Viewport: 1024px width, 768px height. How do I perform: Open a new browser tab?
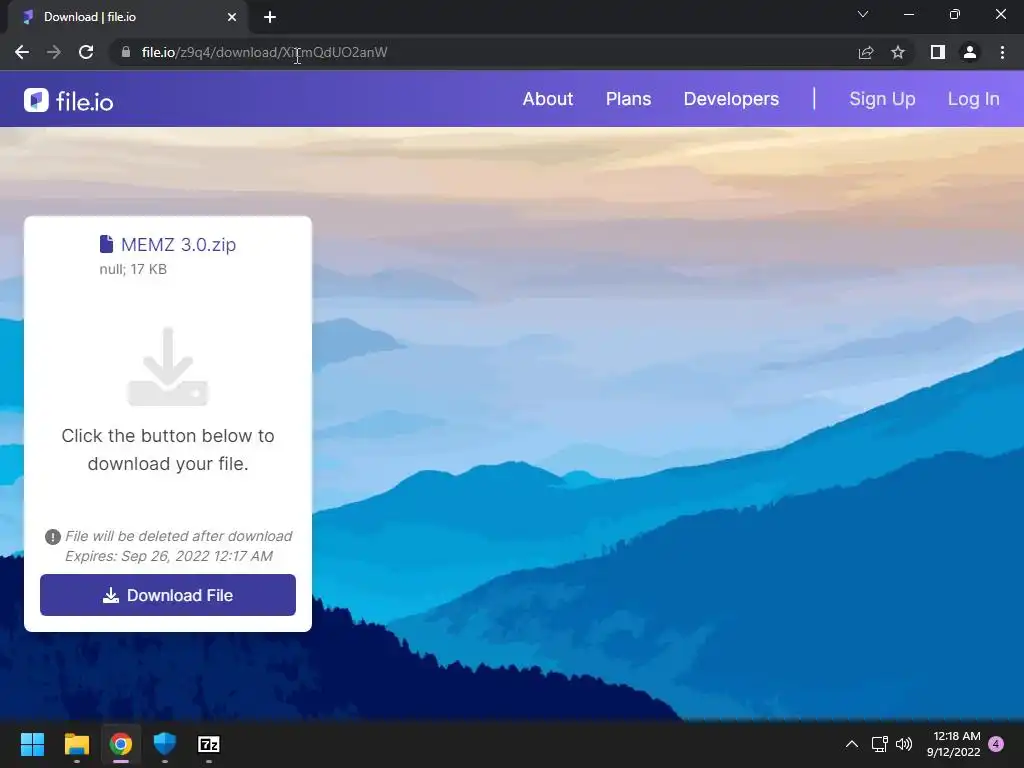[x=270, y=17]
